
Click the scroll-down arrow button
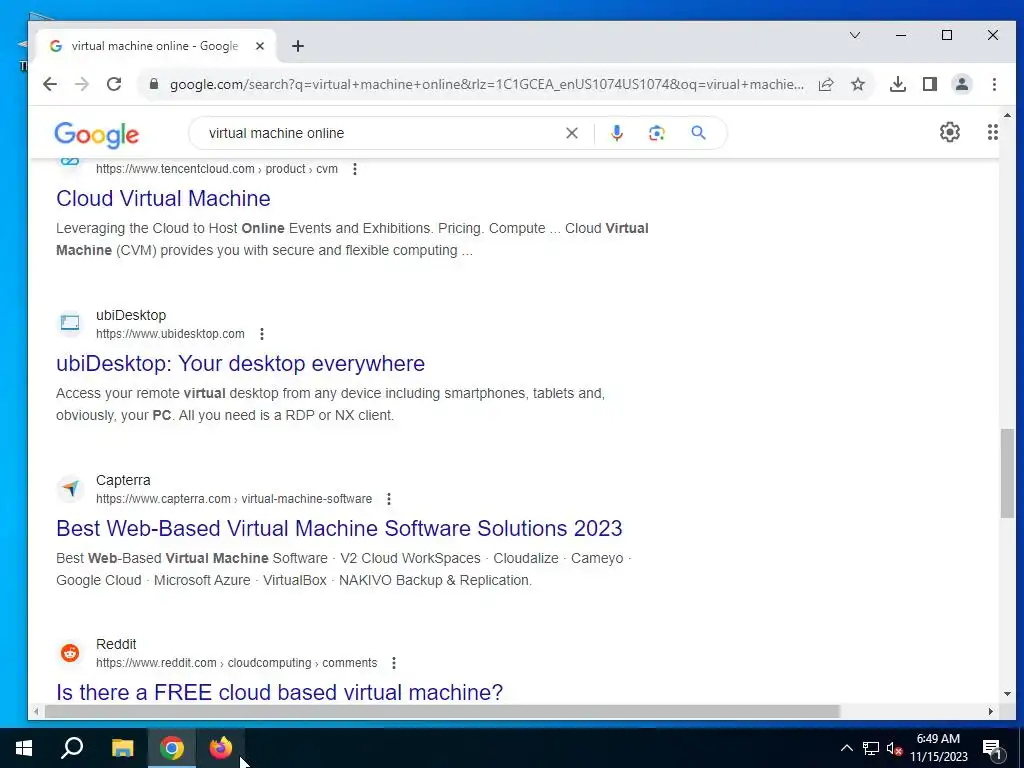[x=1006, y=694]
